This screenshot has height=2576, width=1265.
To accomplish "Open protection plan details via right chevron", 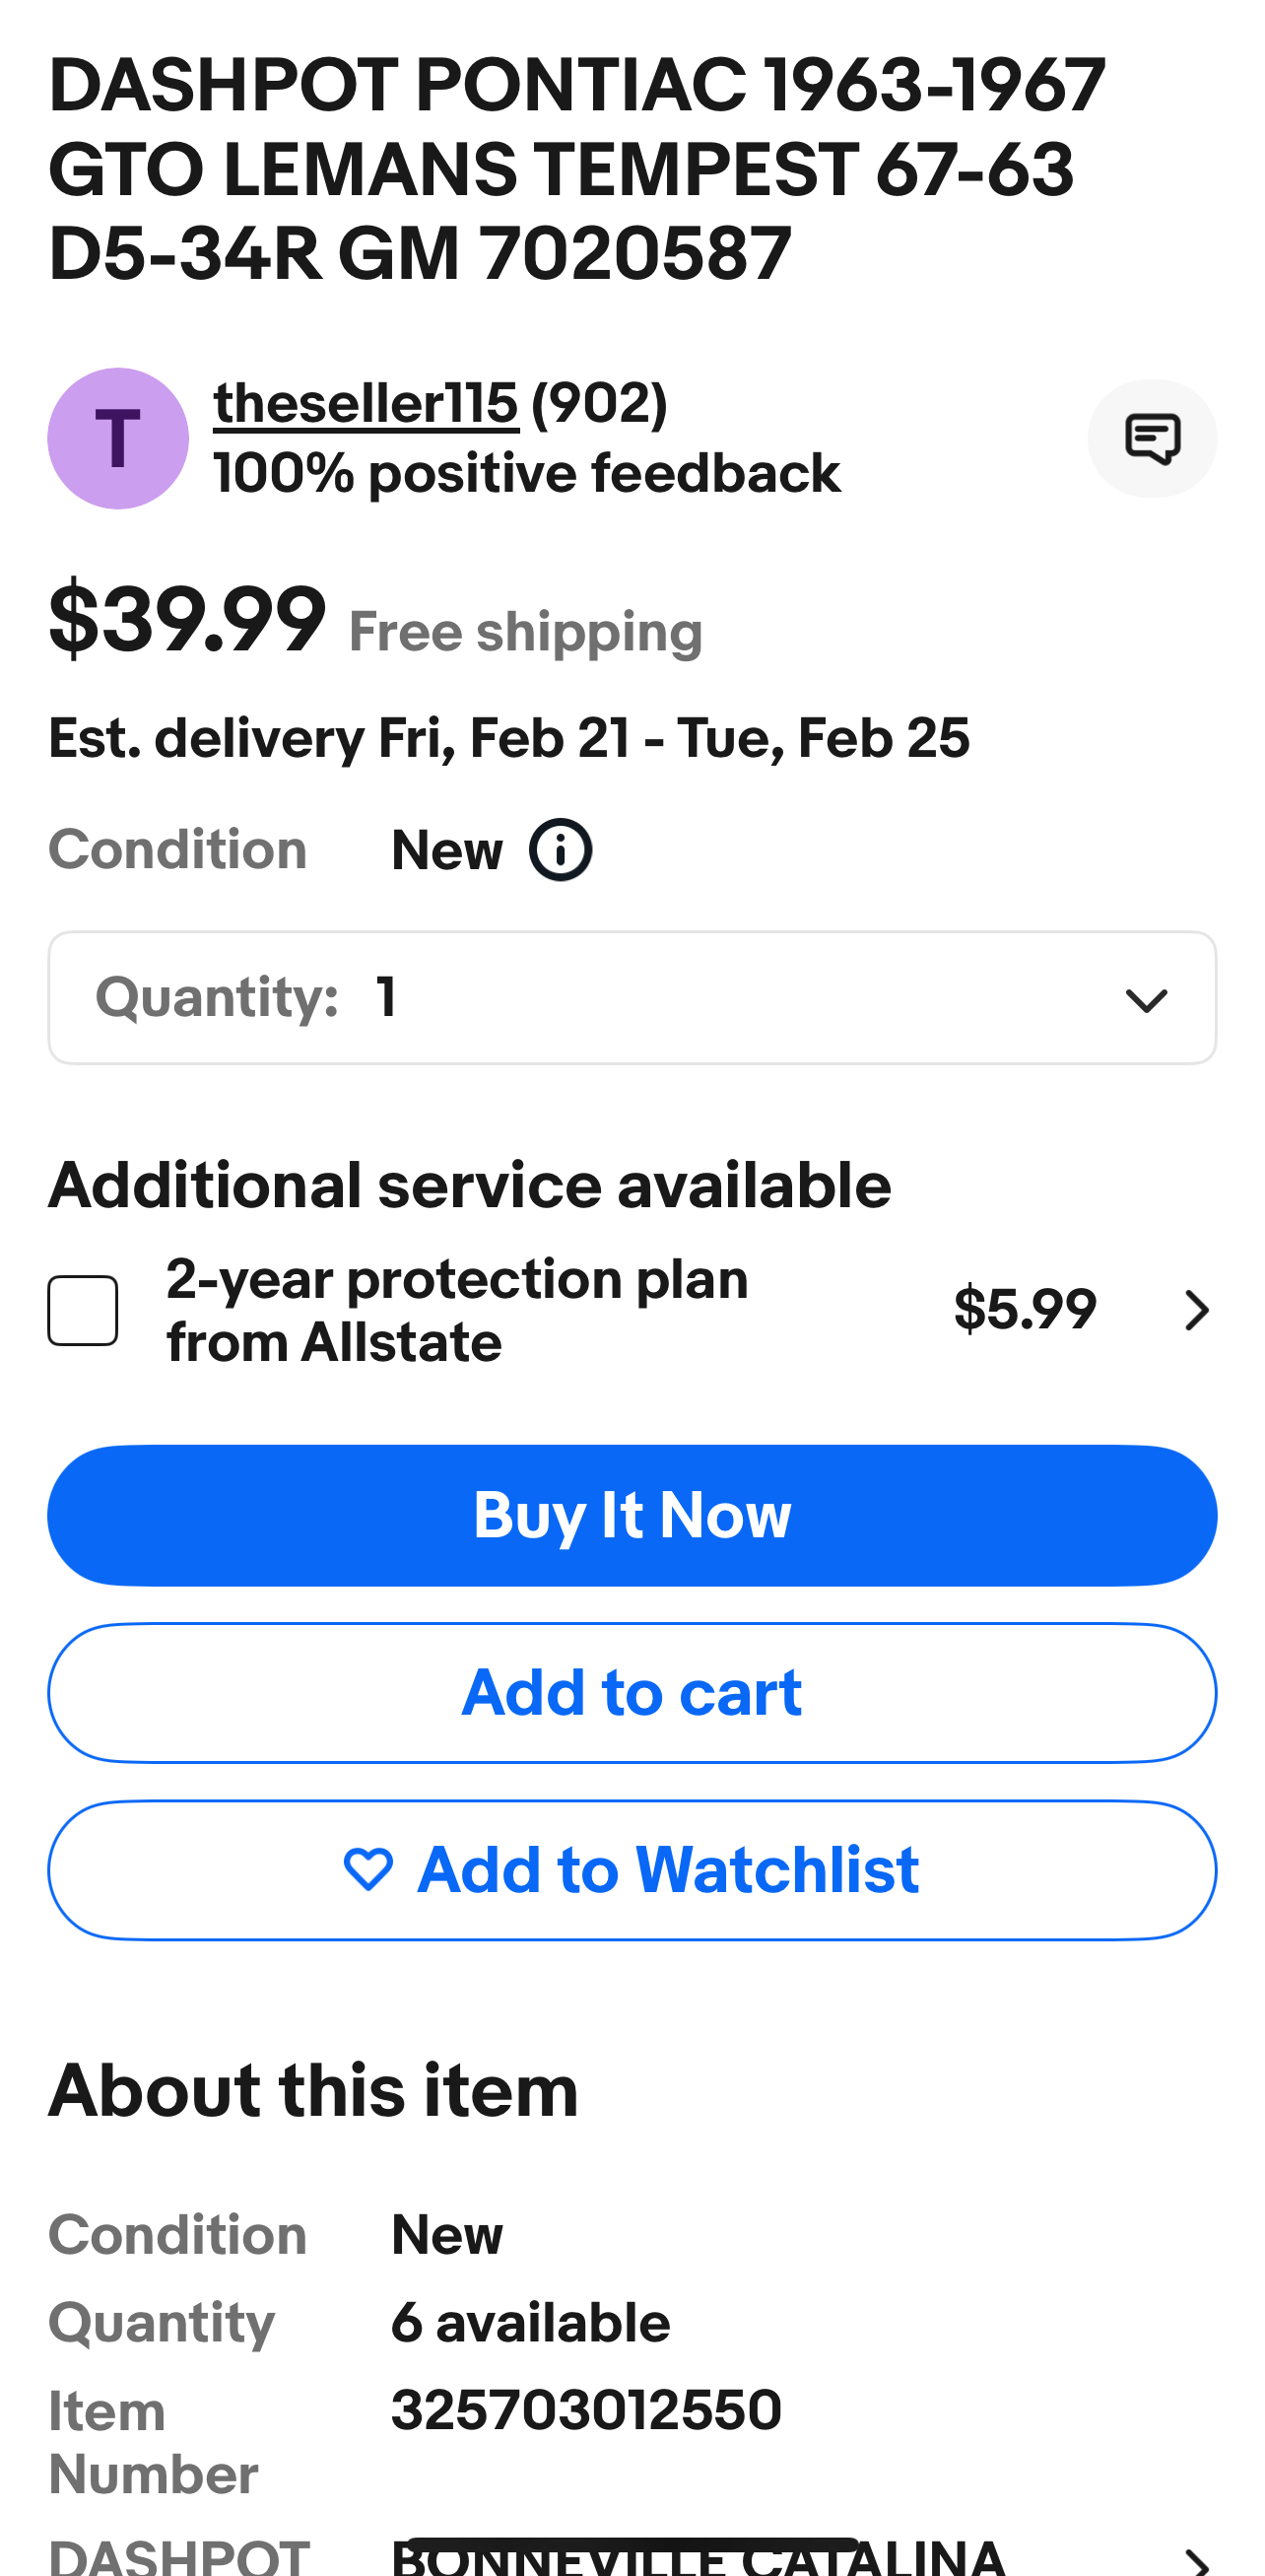I will (1196, 1310).
